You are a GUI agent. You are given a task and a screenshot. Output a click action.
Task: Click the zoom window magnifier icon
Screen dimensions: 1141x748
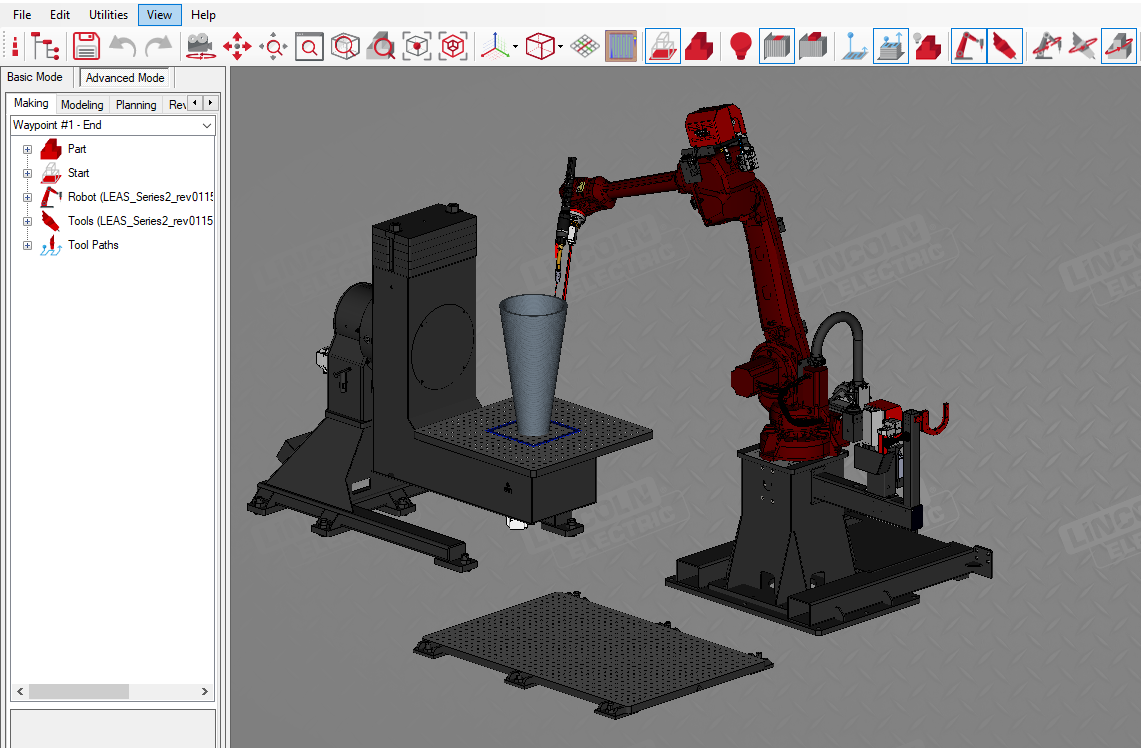point(309,46)
